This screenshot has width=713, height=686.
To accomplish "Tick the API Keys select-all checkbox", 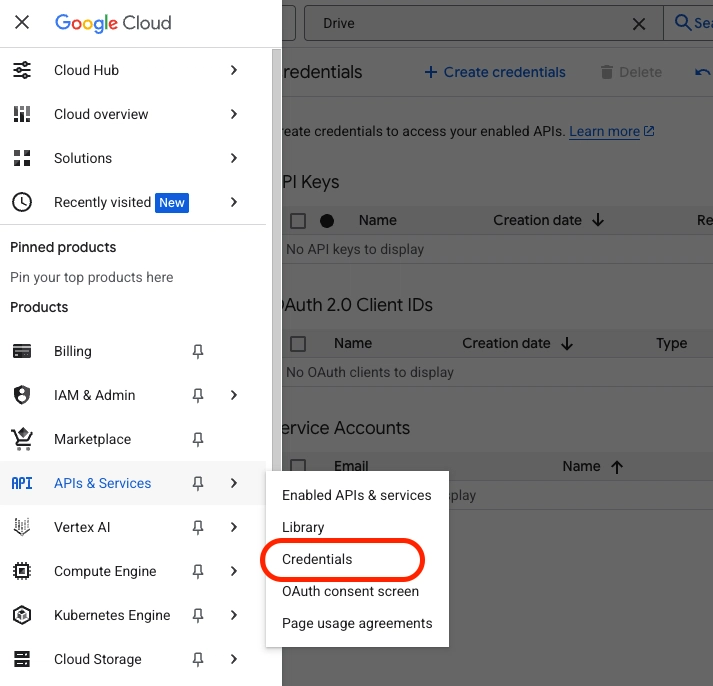I will pyautogui.click(x=298, y=221).
